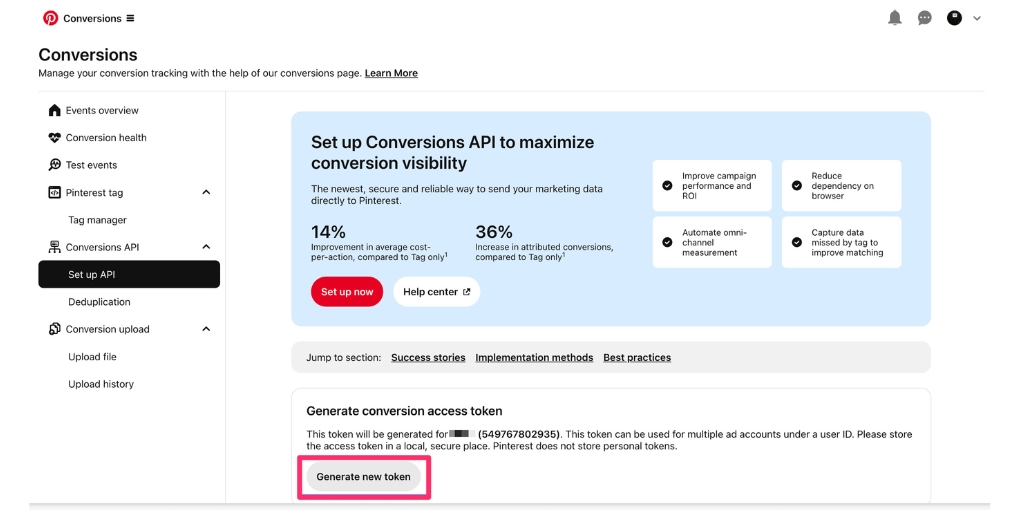The width and height of the screenshot is (1020, 510).
Task: Open Tag manager
Action: coord(97,220)
